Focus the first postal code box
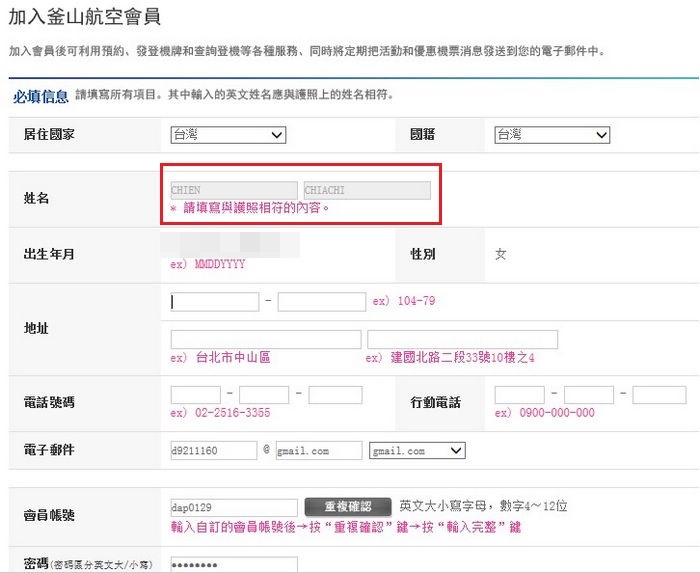The height and width of the screenshot is (573, 700). point(215,301)
